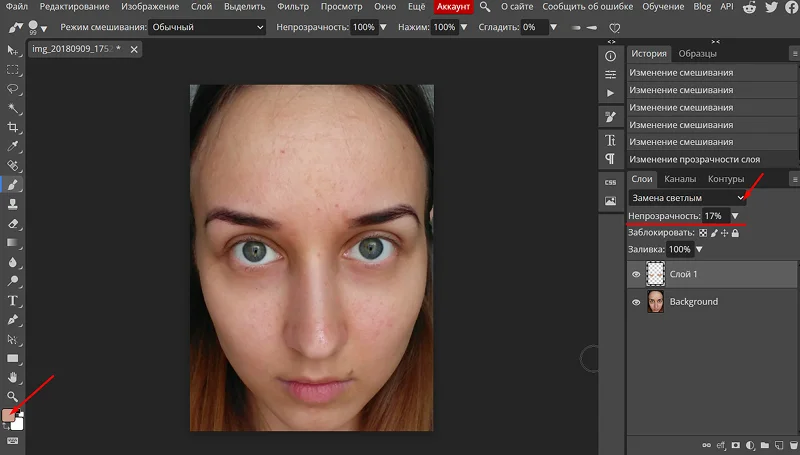This screenshot has height=455, width=800.
Task: Toggle lock transparent pixels checker icon
Action: coord(703,233)
